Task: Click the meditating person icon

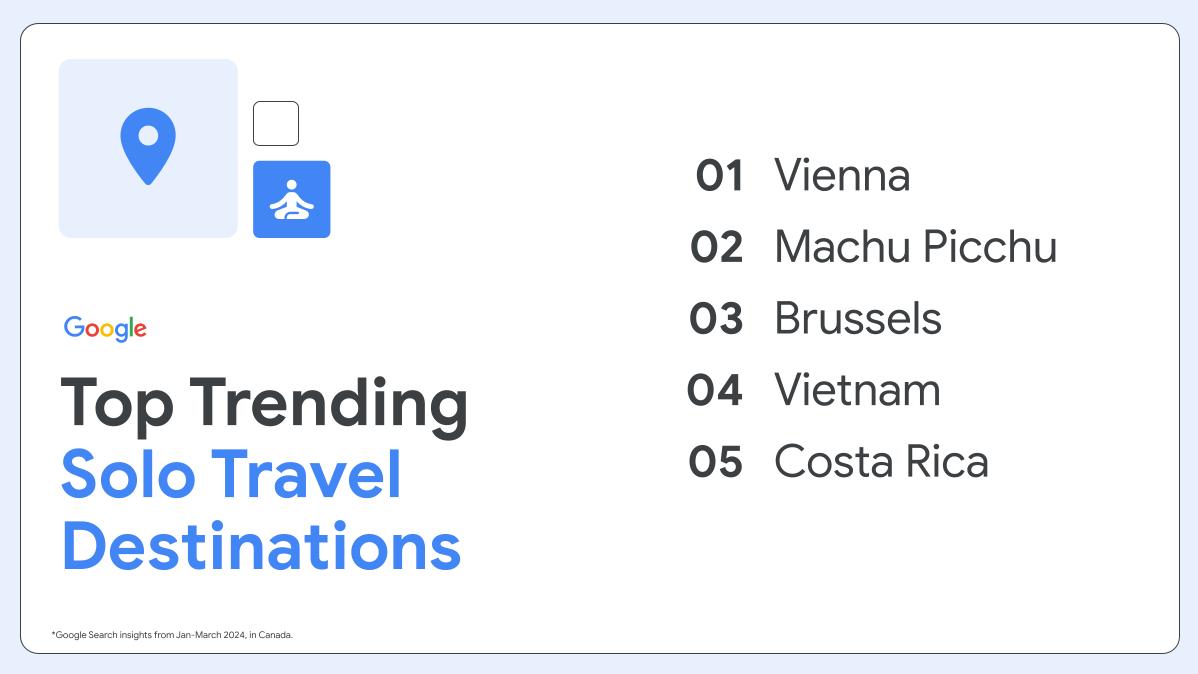Action: [x=291, y=199]
